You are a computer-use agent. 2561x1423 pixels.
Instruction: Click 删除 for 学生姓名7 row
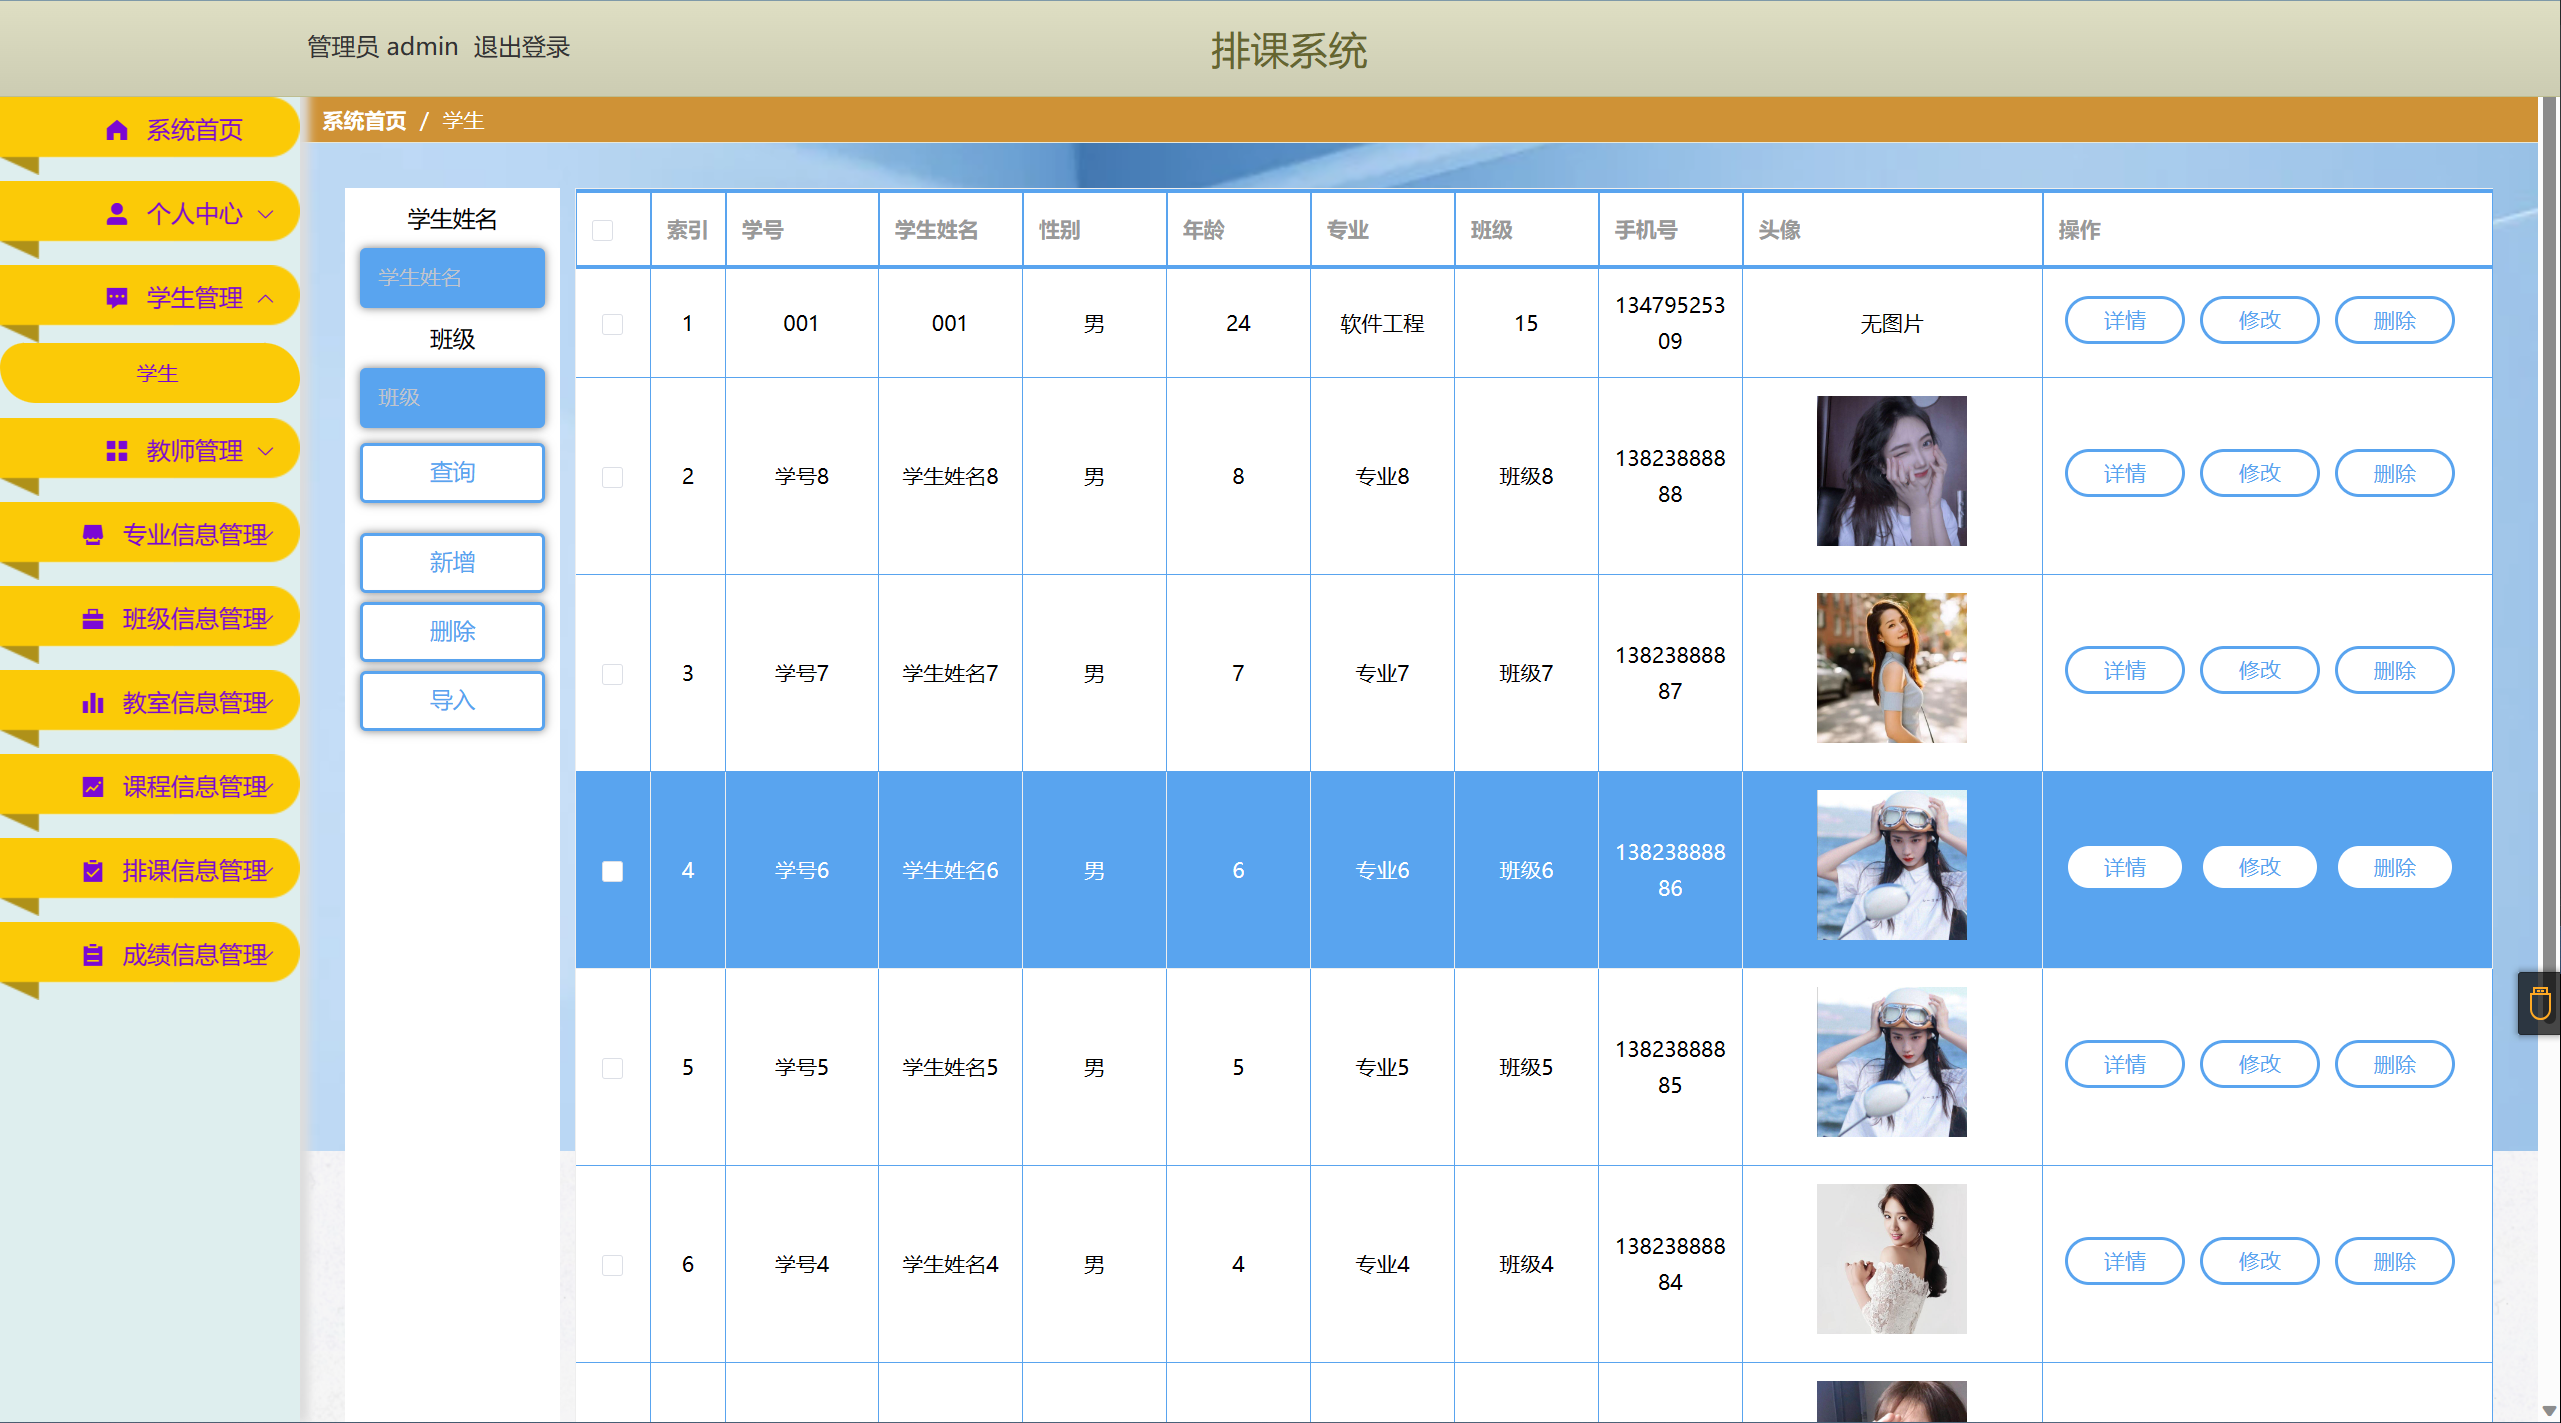pos(2394,671)
